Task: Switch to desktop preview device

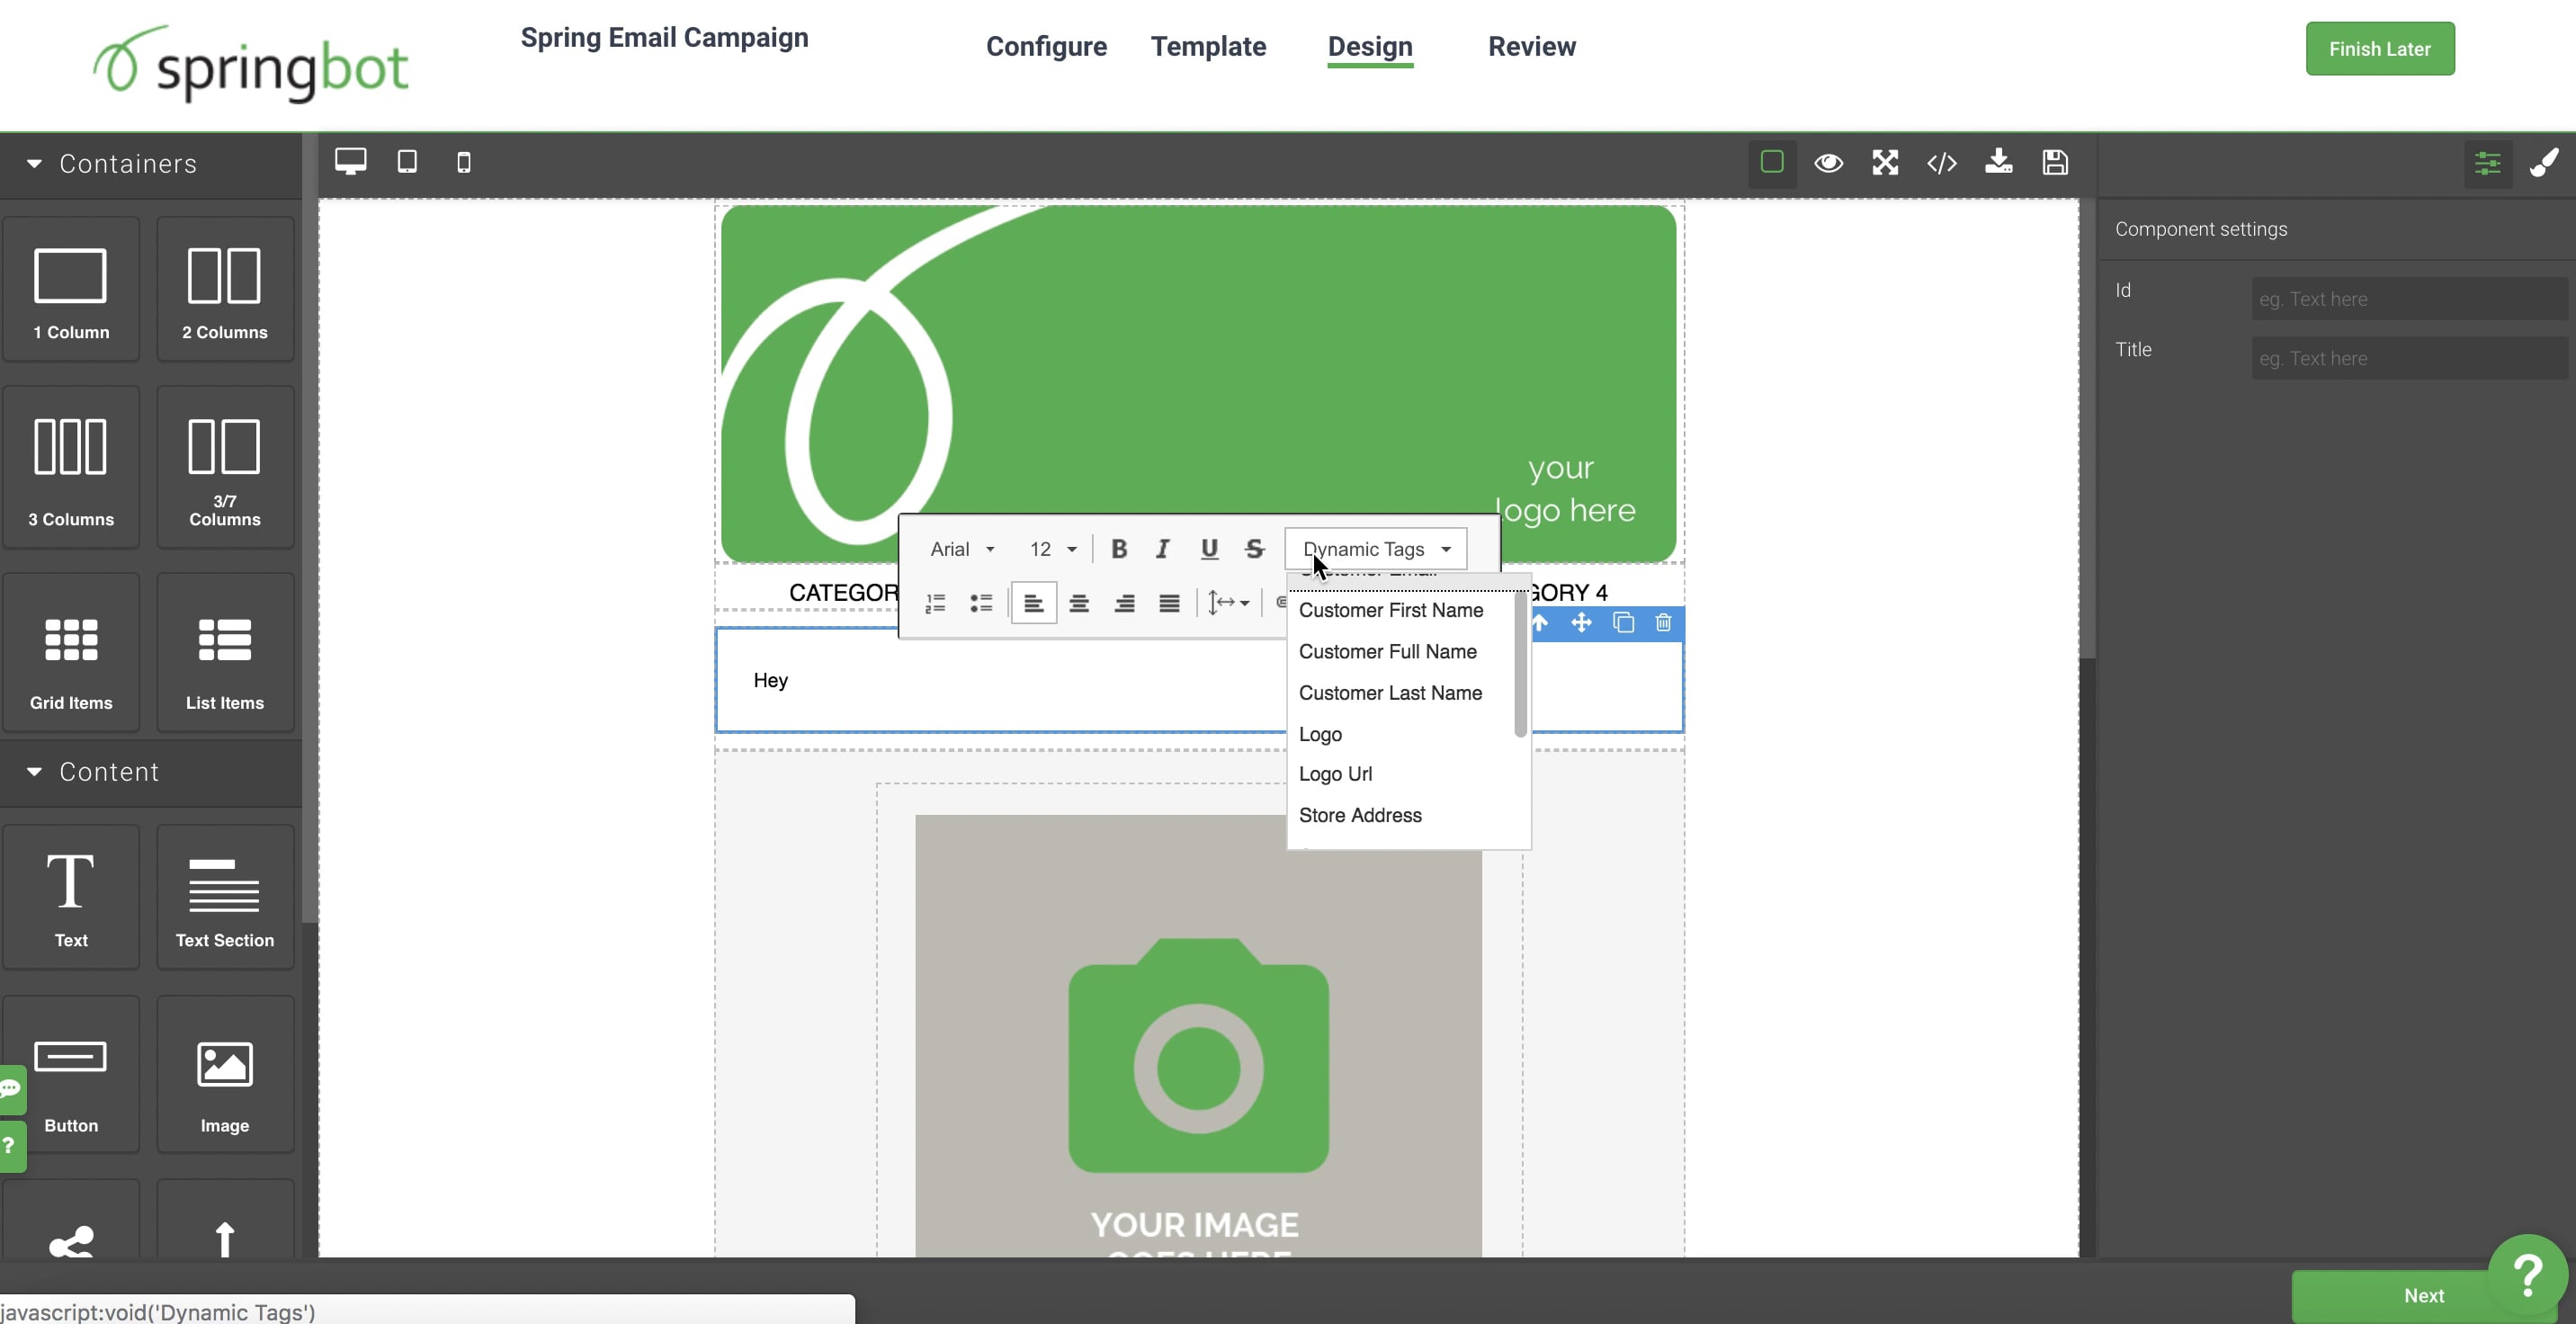Action: tap(350, 161)
